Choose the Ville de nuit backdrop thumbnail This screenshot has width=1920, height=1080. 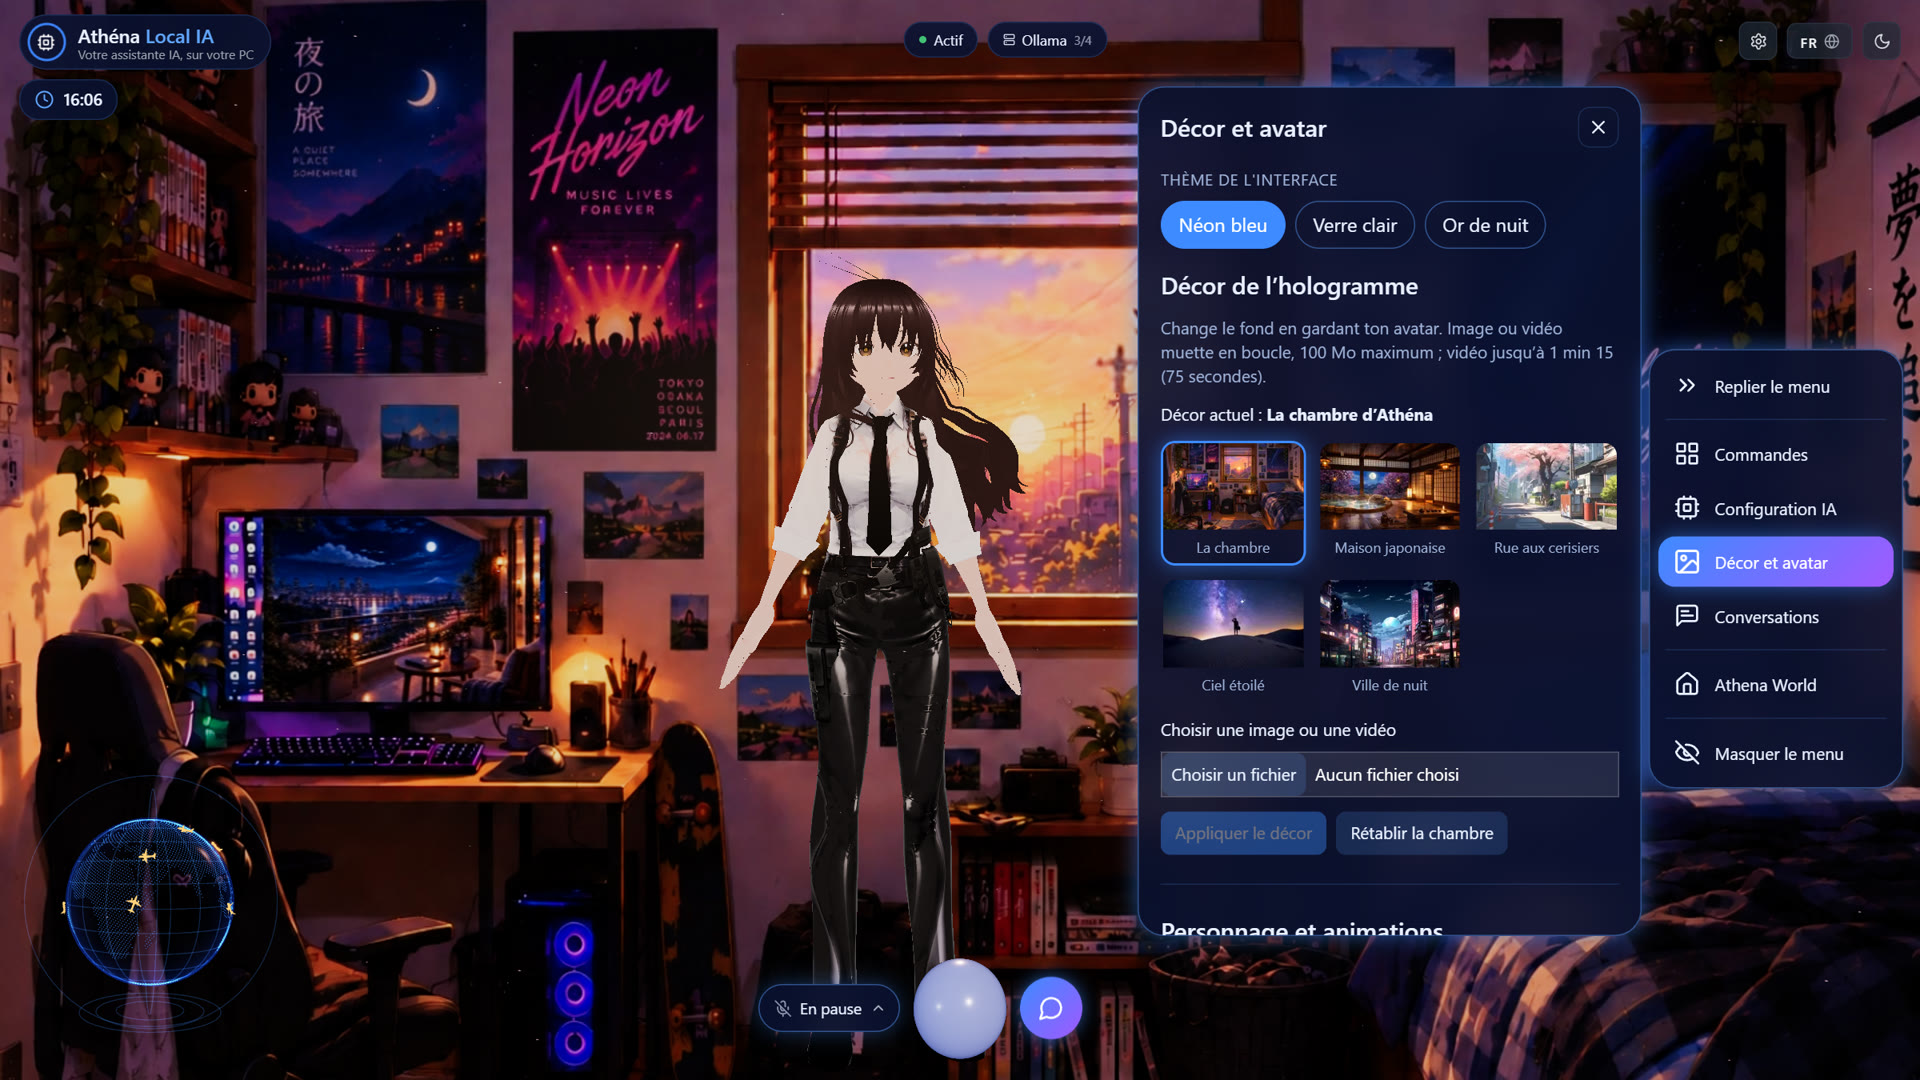tap(1389, 640)
